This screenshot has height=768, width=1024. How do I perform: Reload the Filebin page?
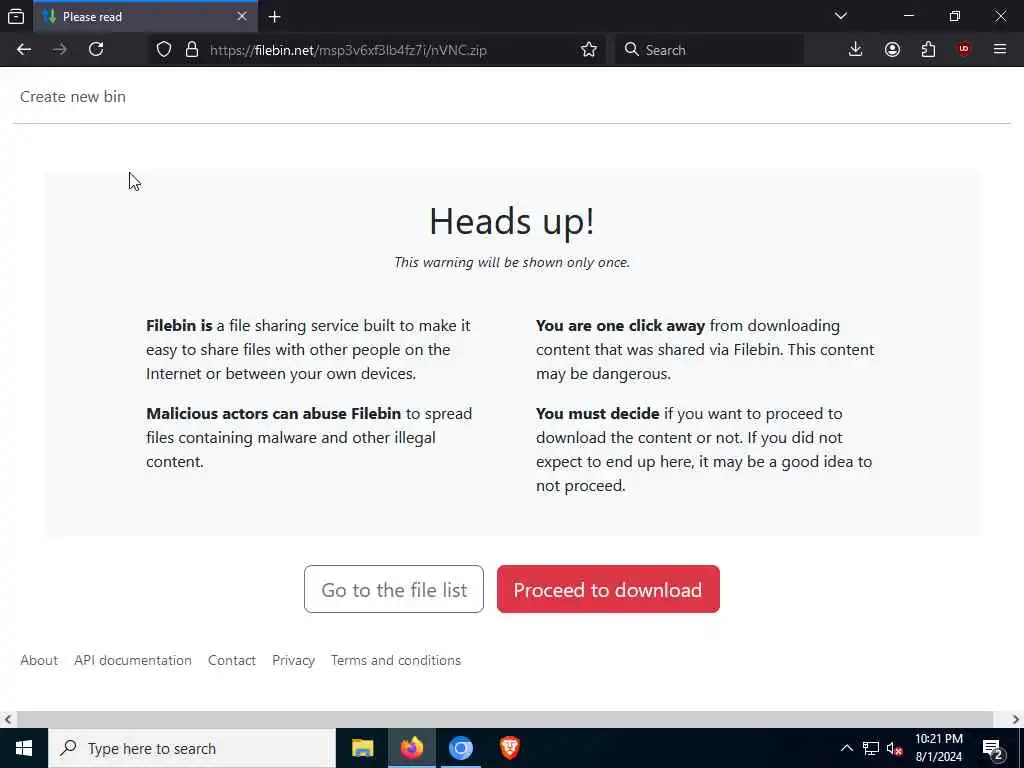click(x=96, y=50)
